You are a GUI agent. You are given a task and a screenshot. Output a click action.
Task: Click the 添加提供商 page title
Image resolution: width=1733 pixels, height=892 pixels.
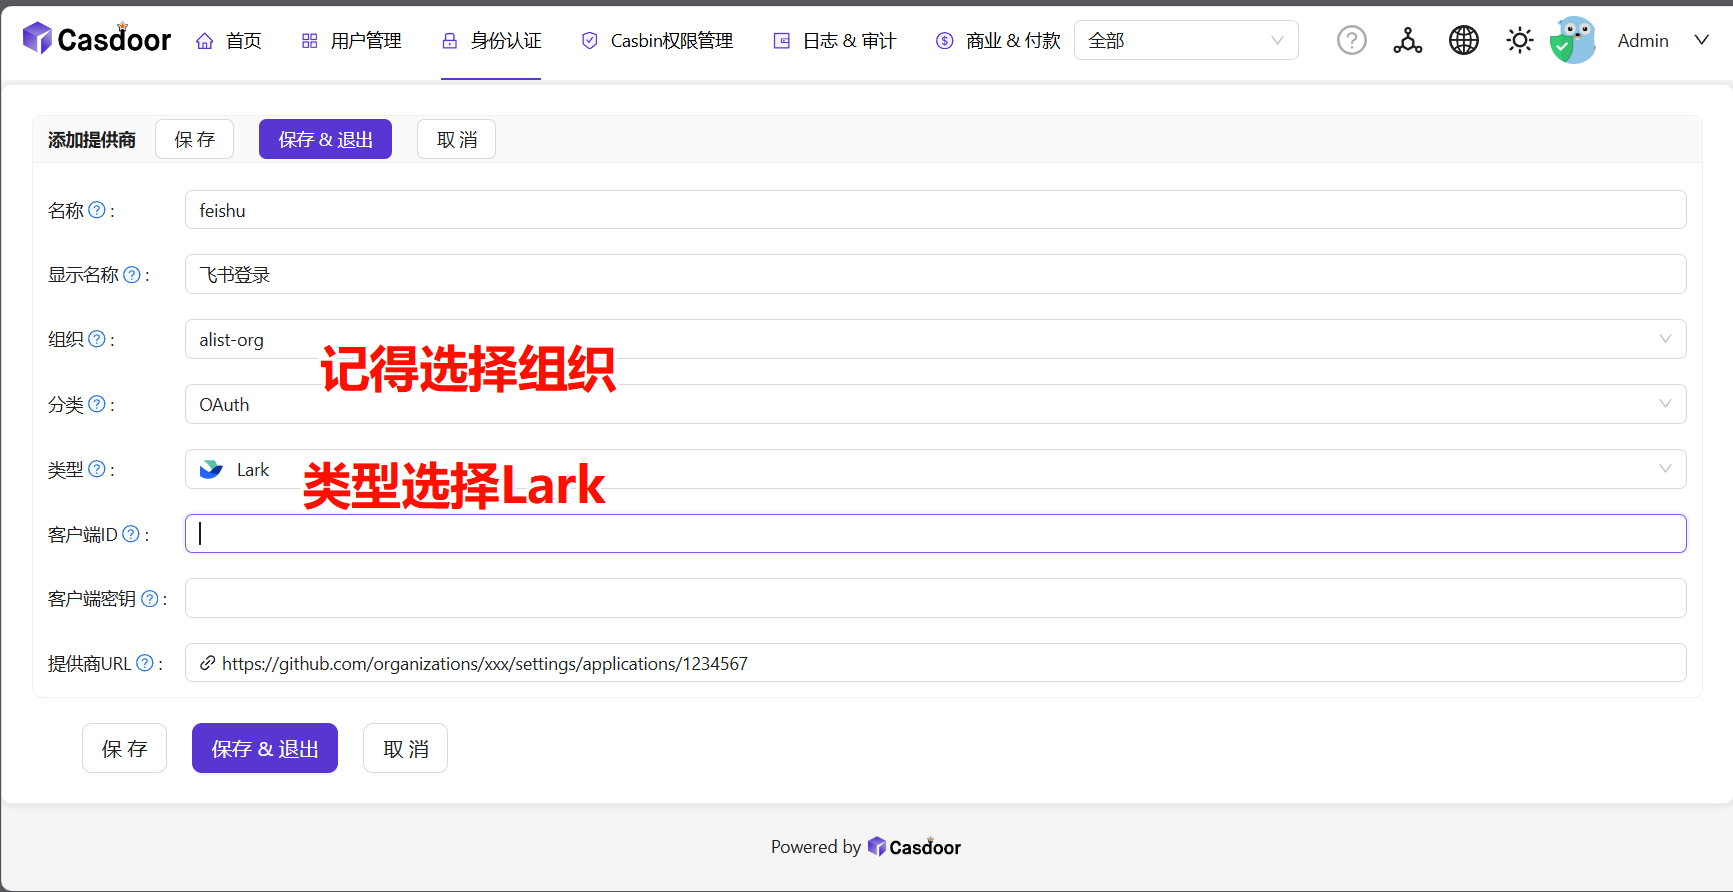[x=92, y=139]
